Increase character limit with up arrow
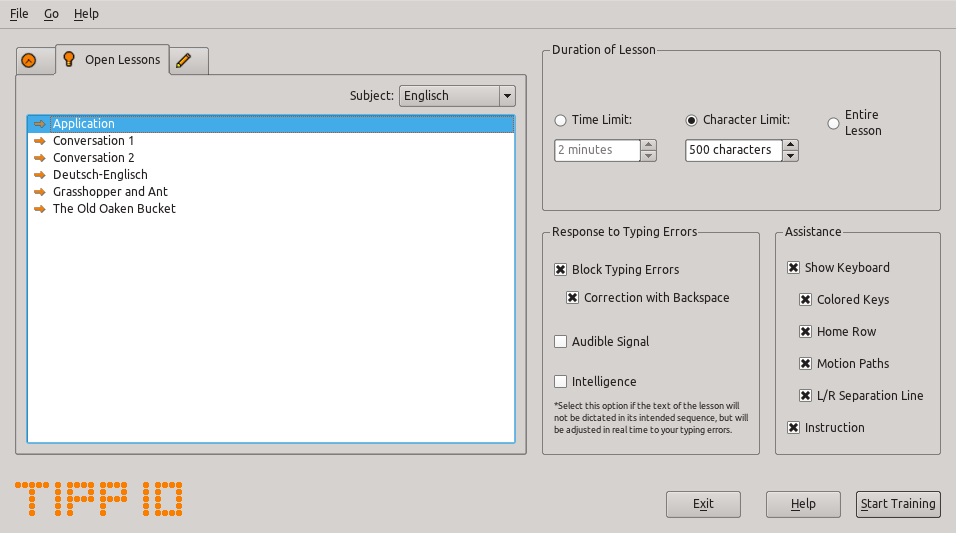The image size is (956, 533). [791, 145]
